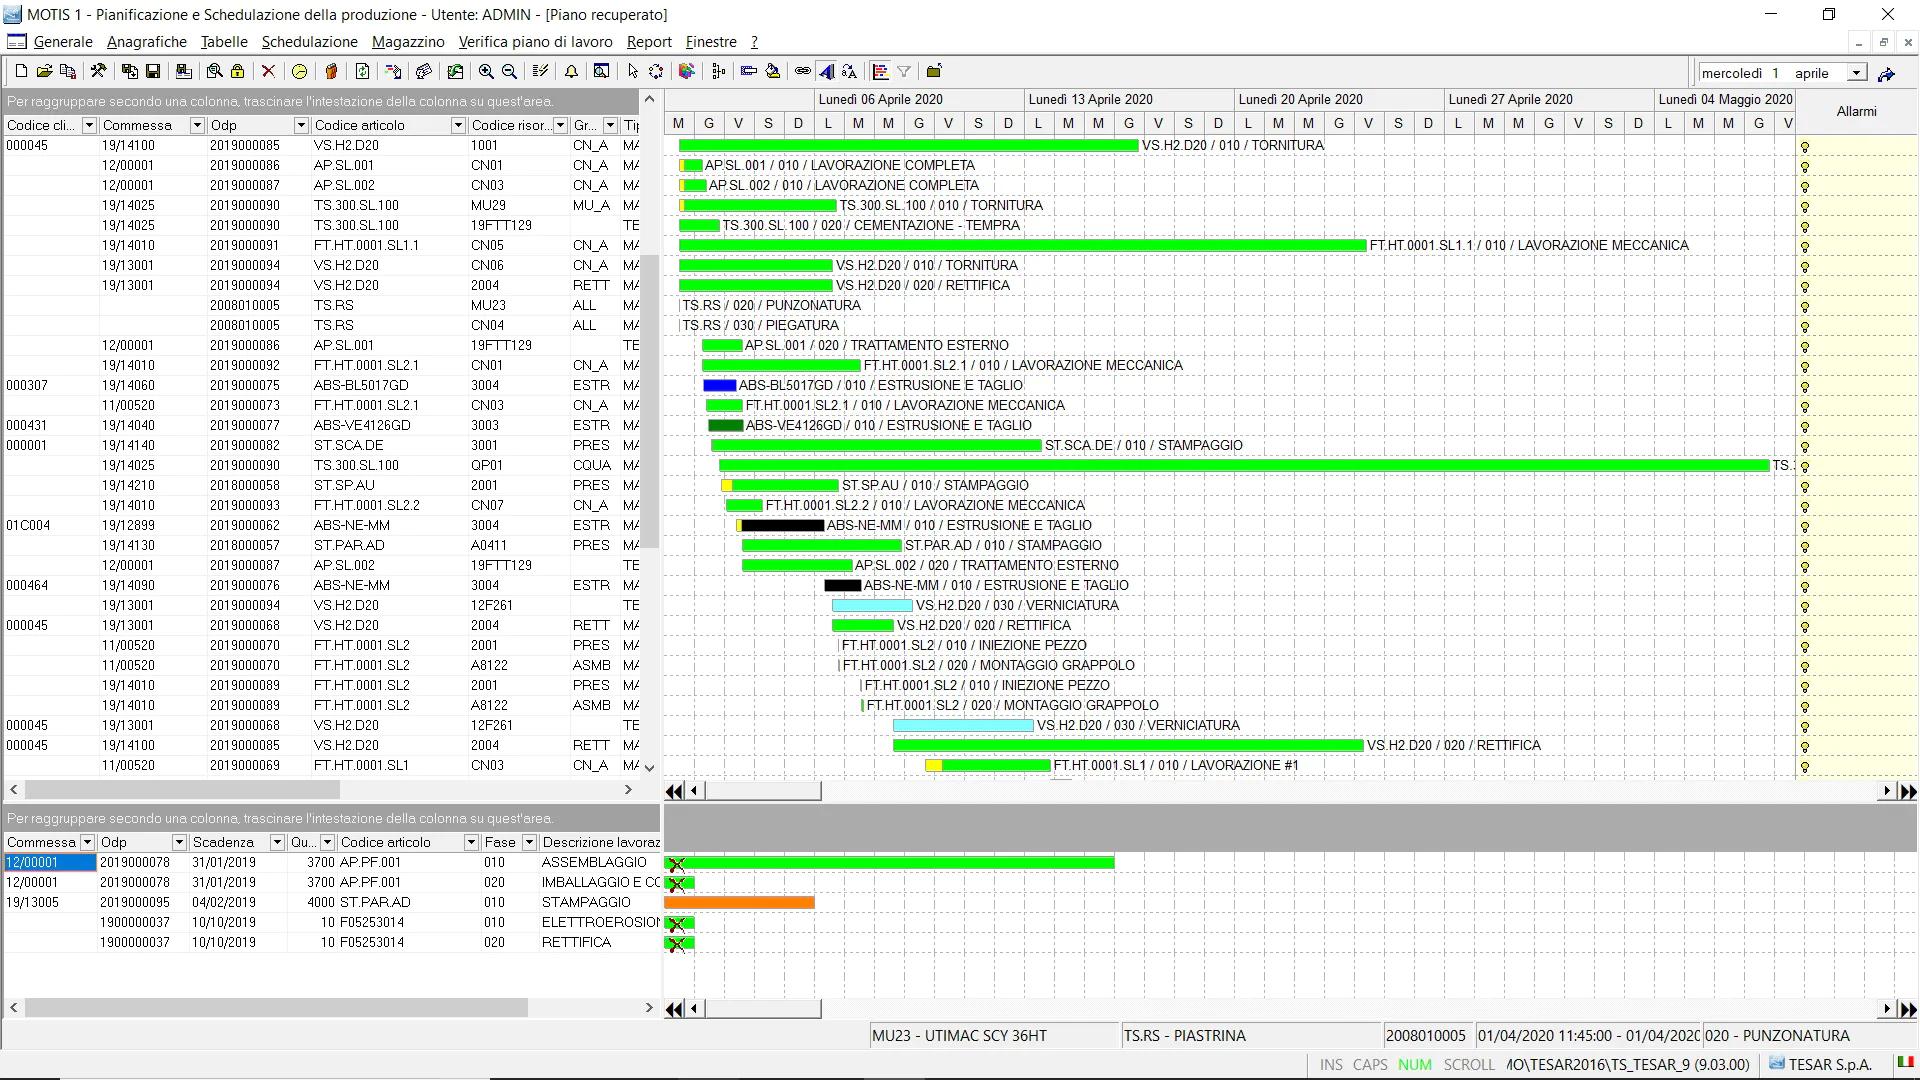Open the Codice articolo column filter dropdown
This screenshot has height=1080, width=1920.
(457, 125)
